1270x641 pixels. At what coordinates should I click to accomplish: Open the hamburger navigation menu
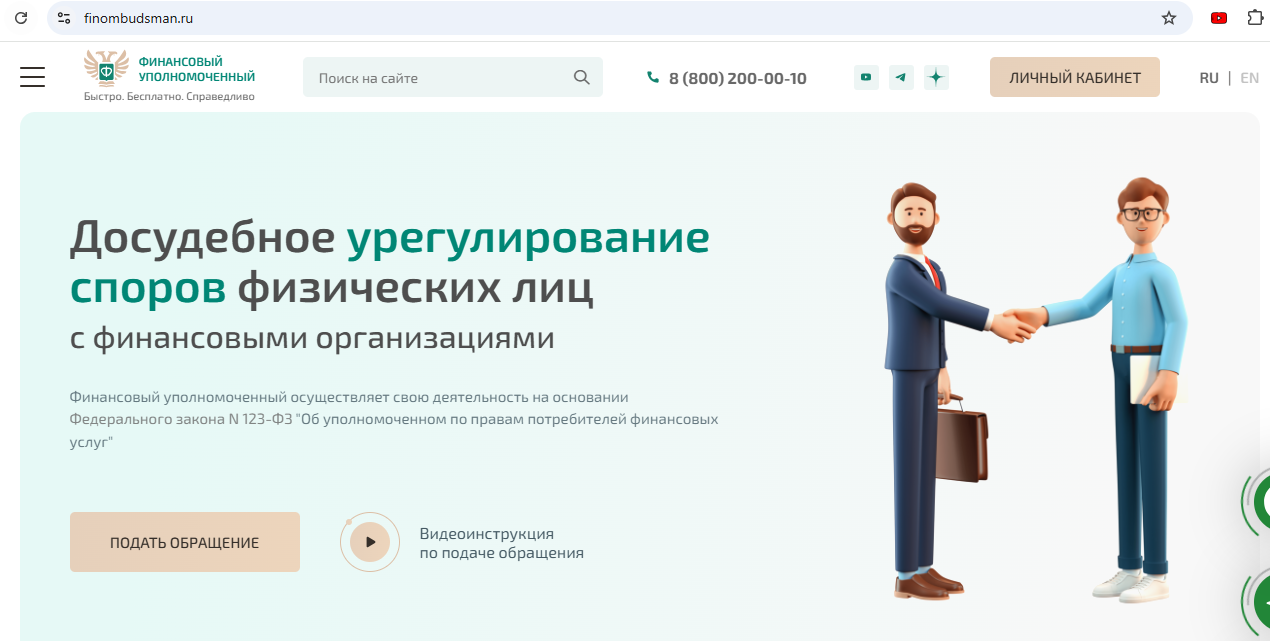[x=32, y=77]
